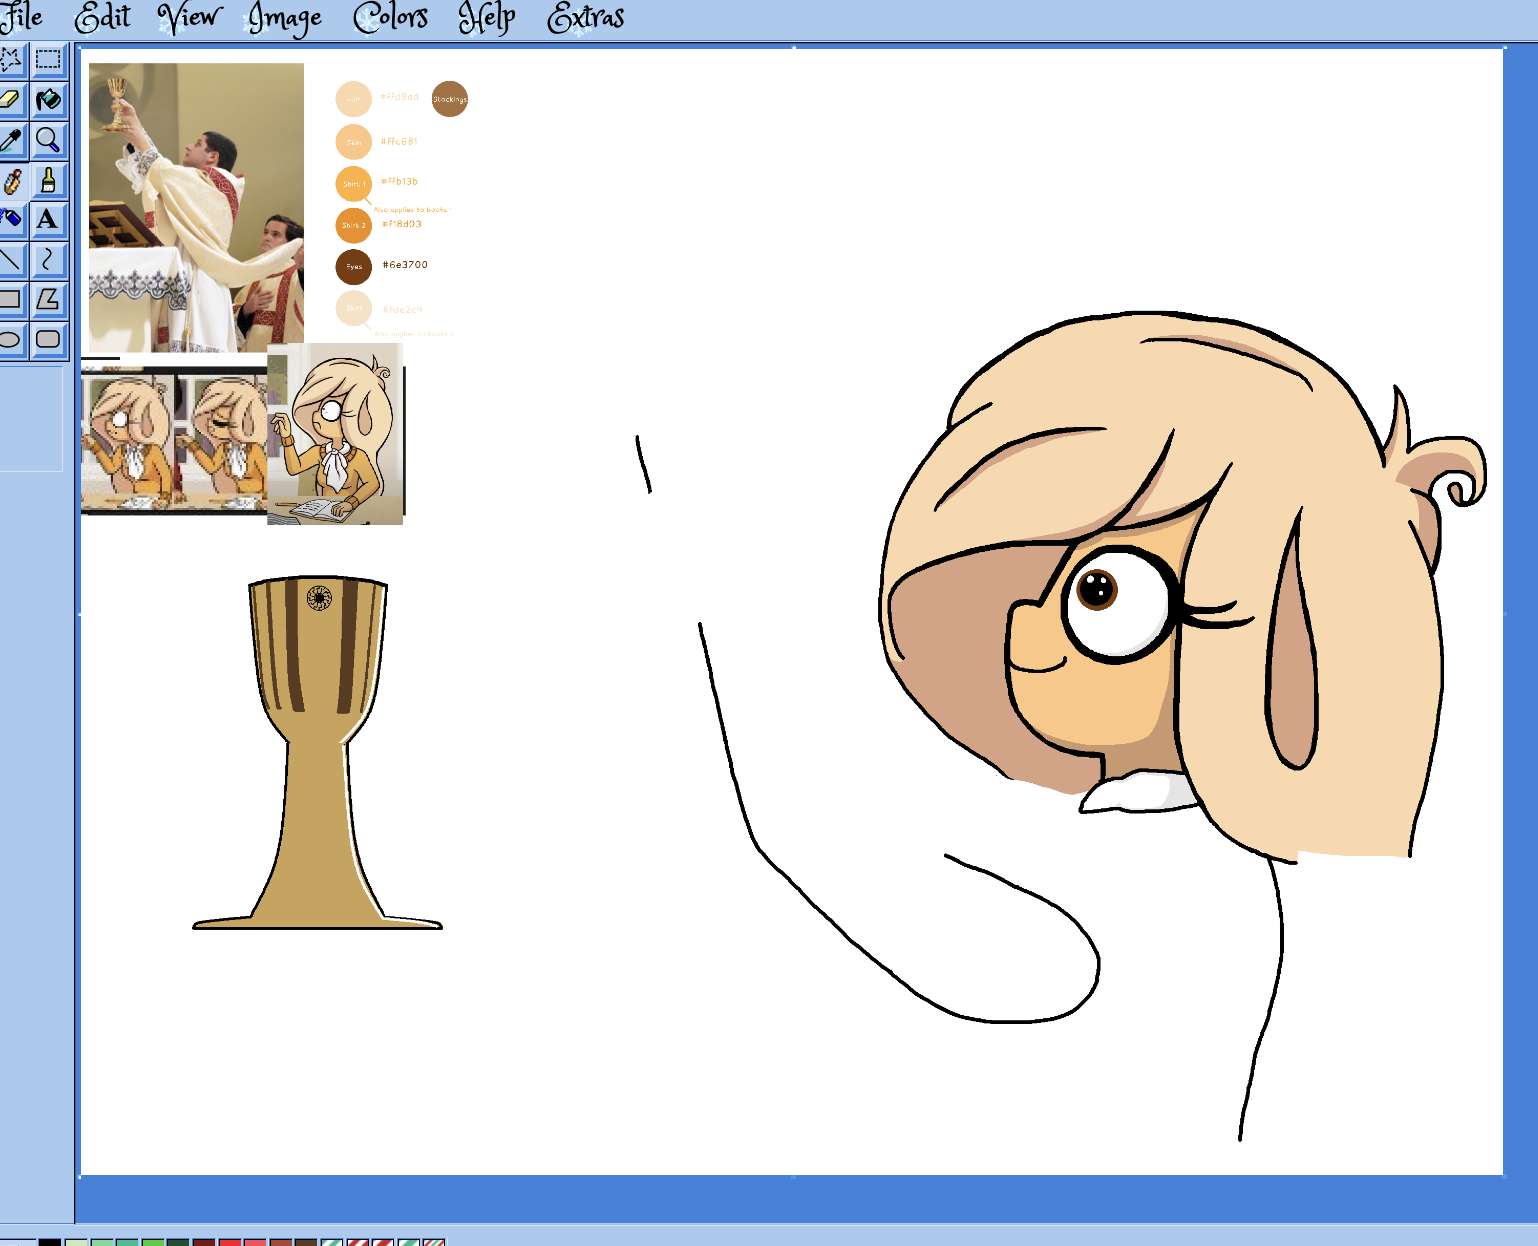Pick the eyedropper Pick Color tool
Viewport: 1538px width, 1246px height.
pos(11,140)
